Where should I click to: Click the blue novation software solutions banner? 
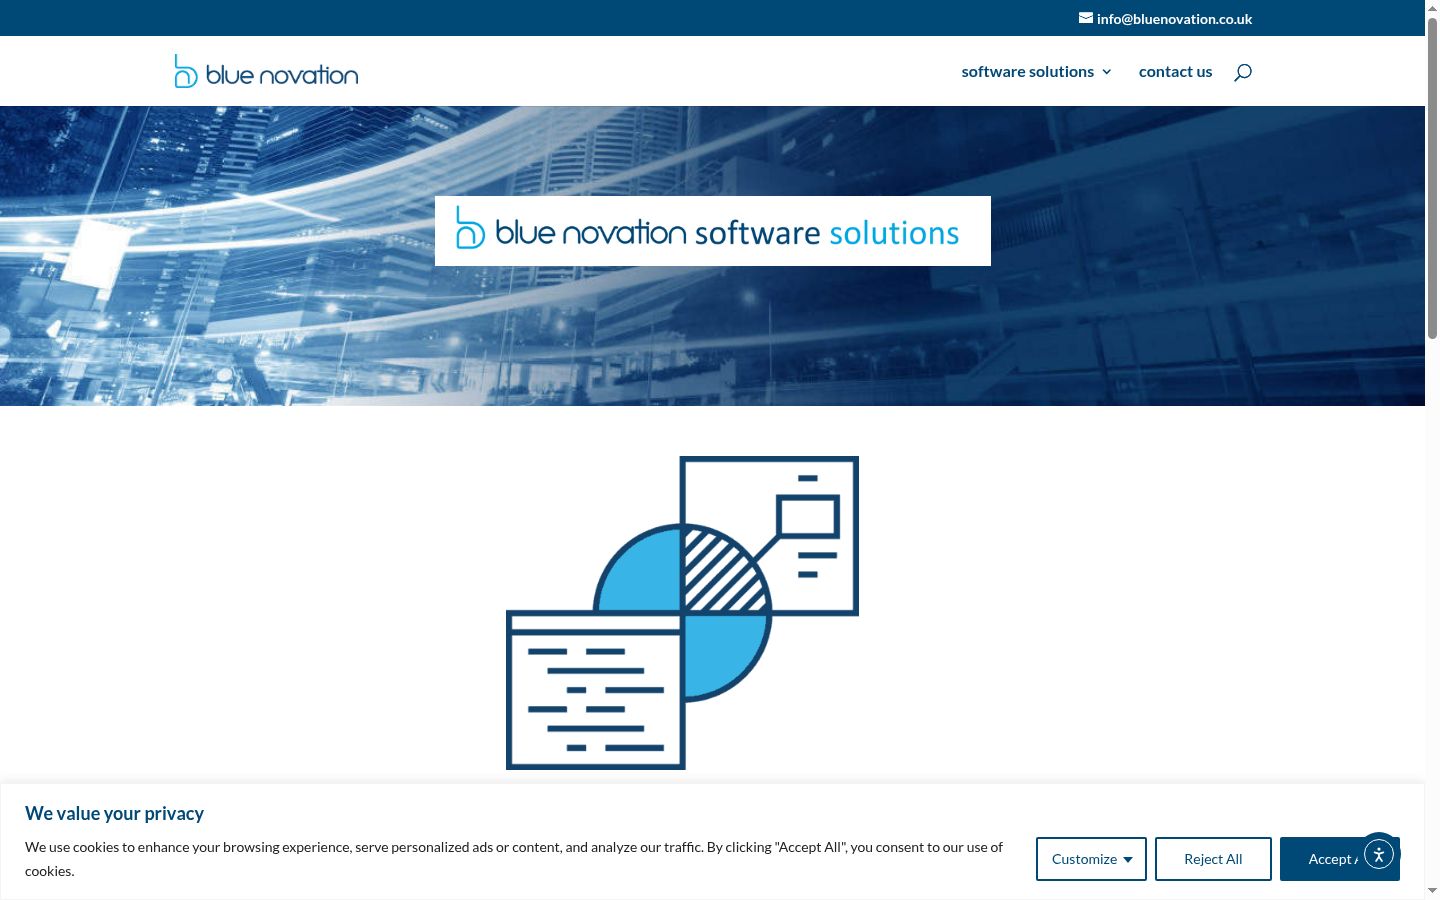[713, 231]
